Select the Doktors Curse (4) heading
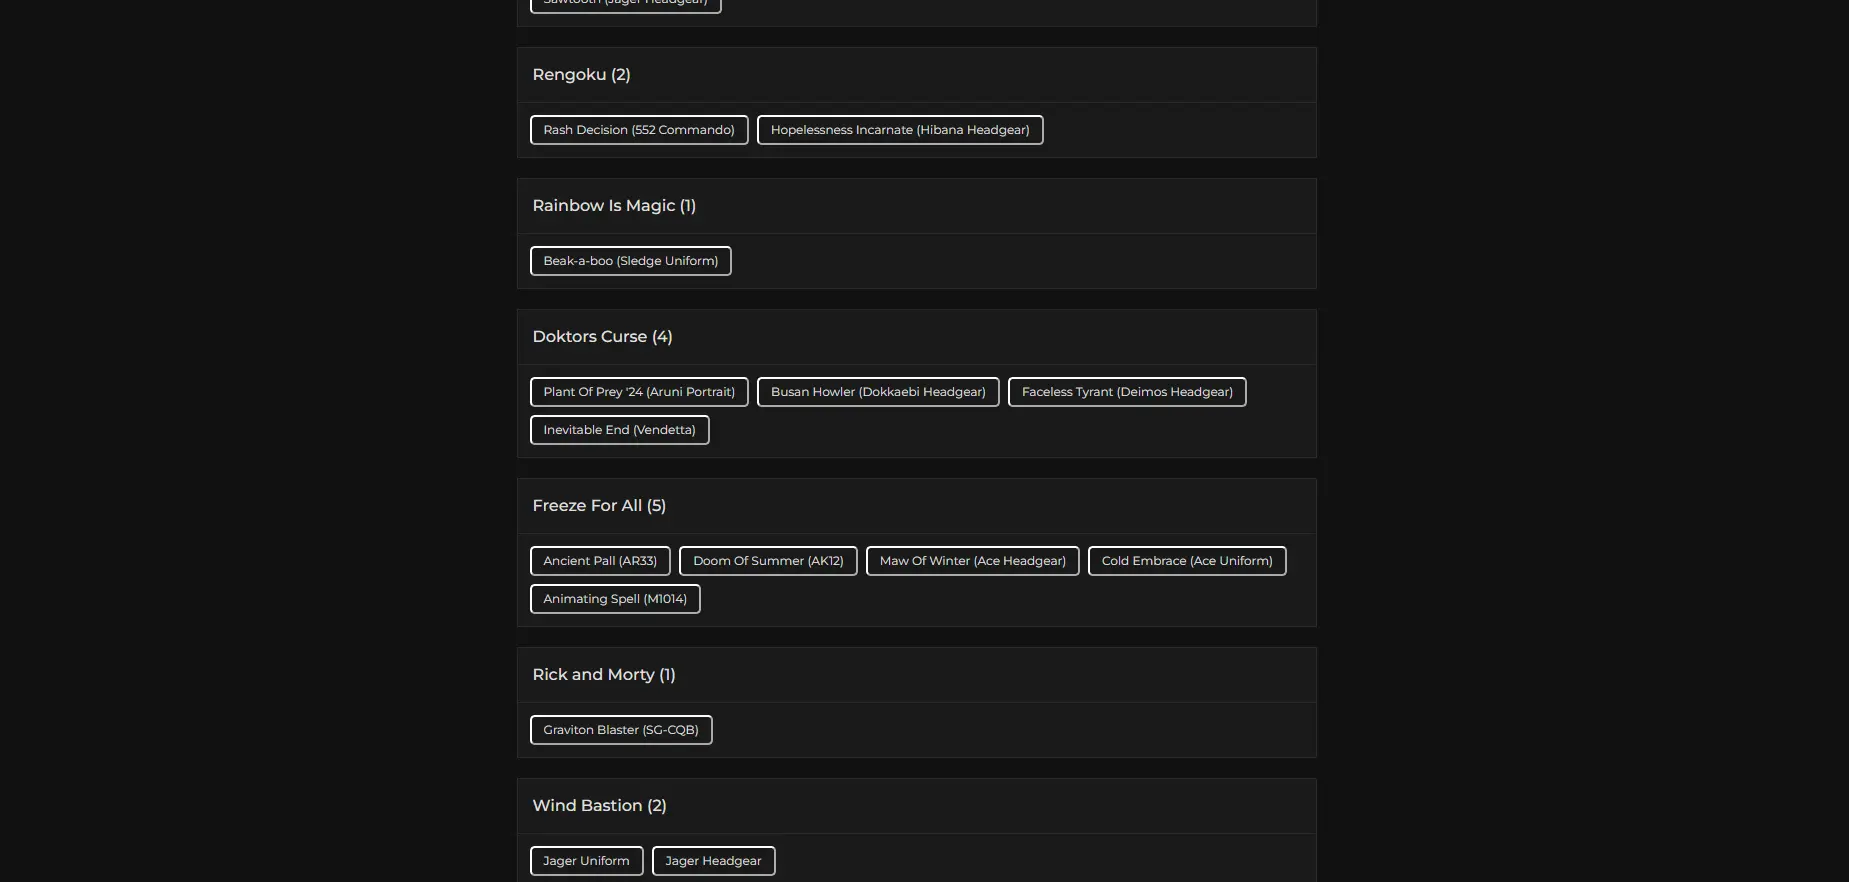The width and height of the screenshot is (1849, 882). pos(602,337)
